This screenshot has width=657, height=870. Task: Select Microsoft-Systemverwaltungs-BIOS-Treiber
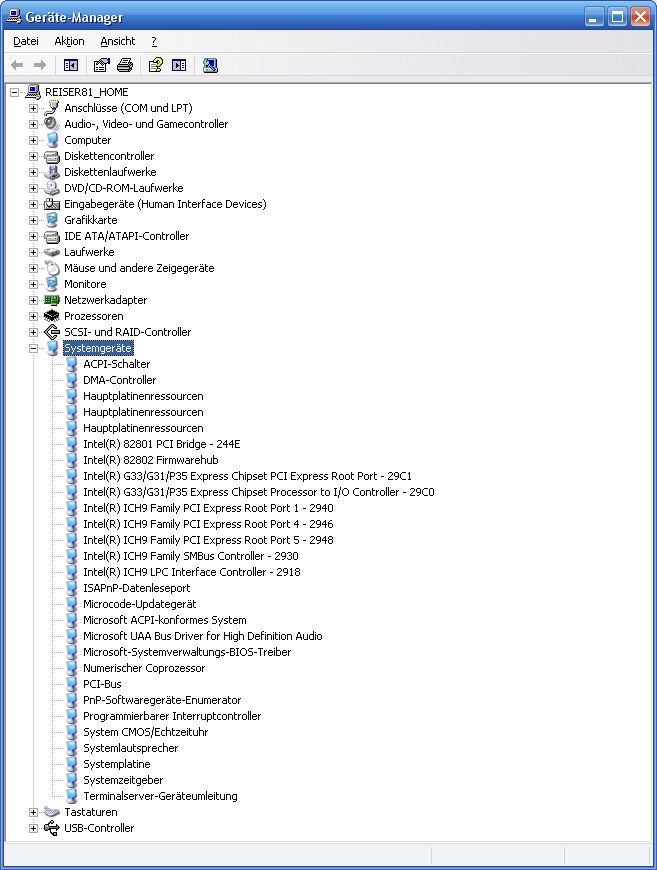pyautogui.click(x=187, y=652)
